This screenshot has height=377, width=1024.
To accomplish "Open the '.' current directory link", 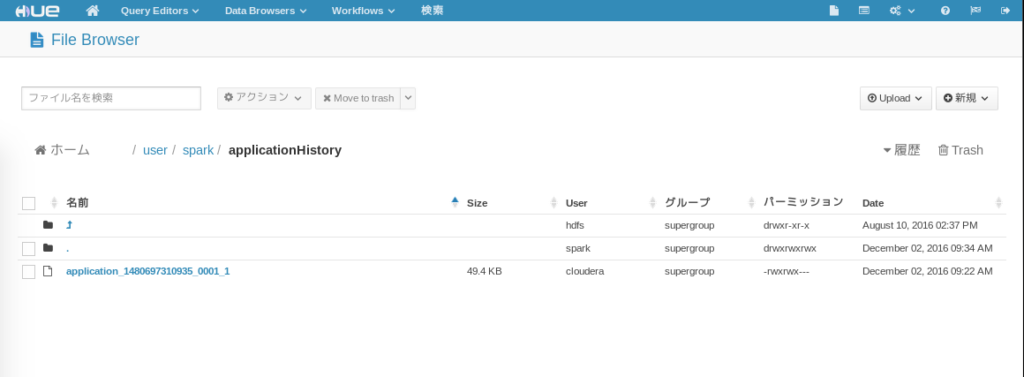I will click(x=67, y=248).
